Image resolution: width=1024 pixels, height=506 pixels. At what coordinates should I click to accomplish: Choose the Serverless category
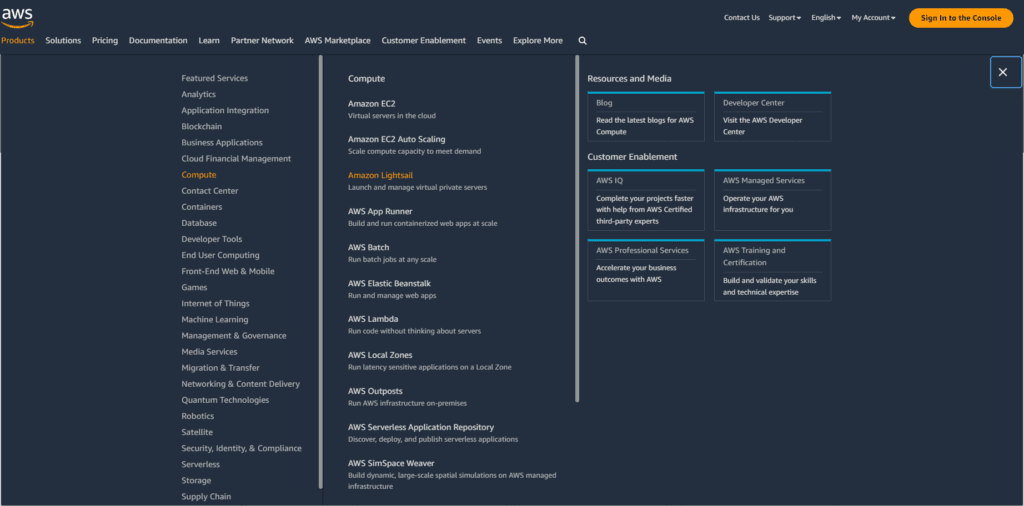click(x=200, y=464)
